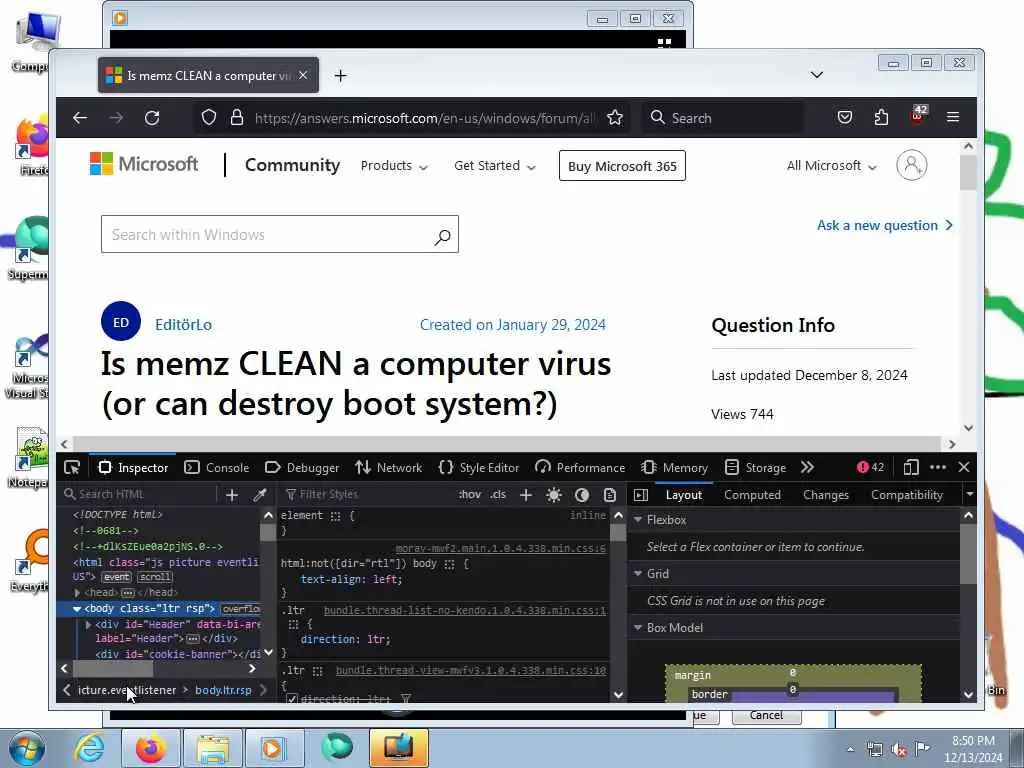1024x768 pixels.
Task: Open the Style Editor tab
Action: point(479,468)
